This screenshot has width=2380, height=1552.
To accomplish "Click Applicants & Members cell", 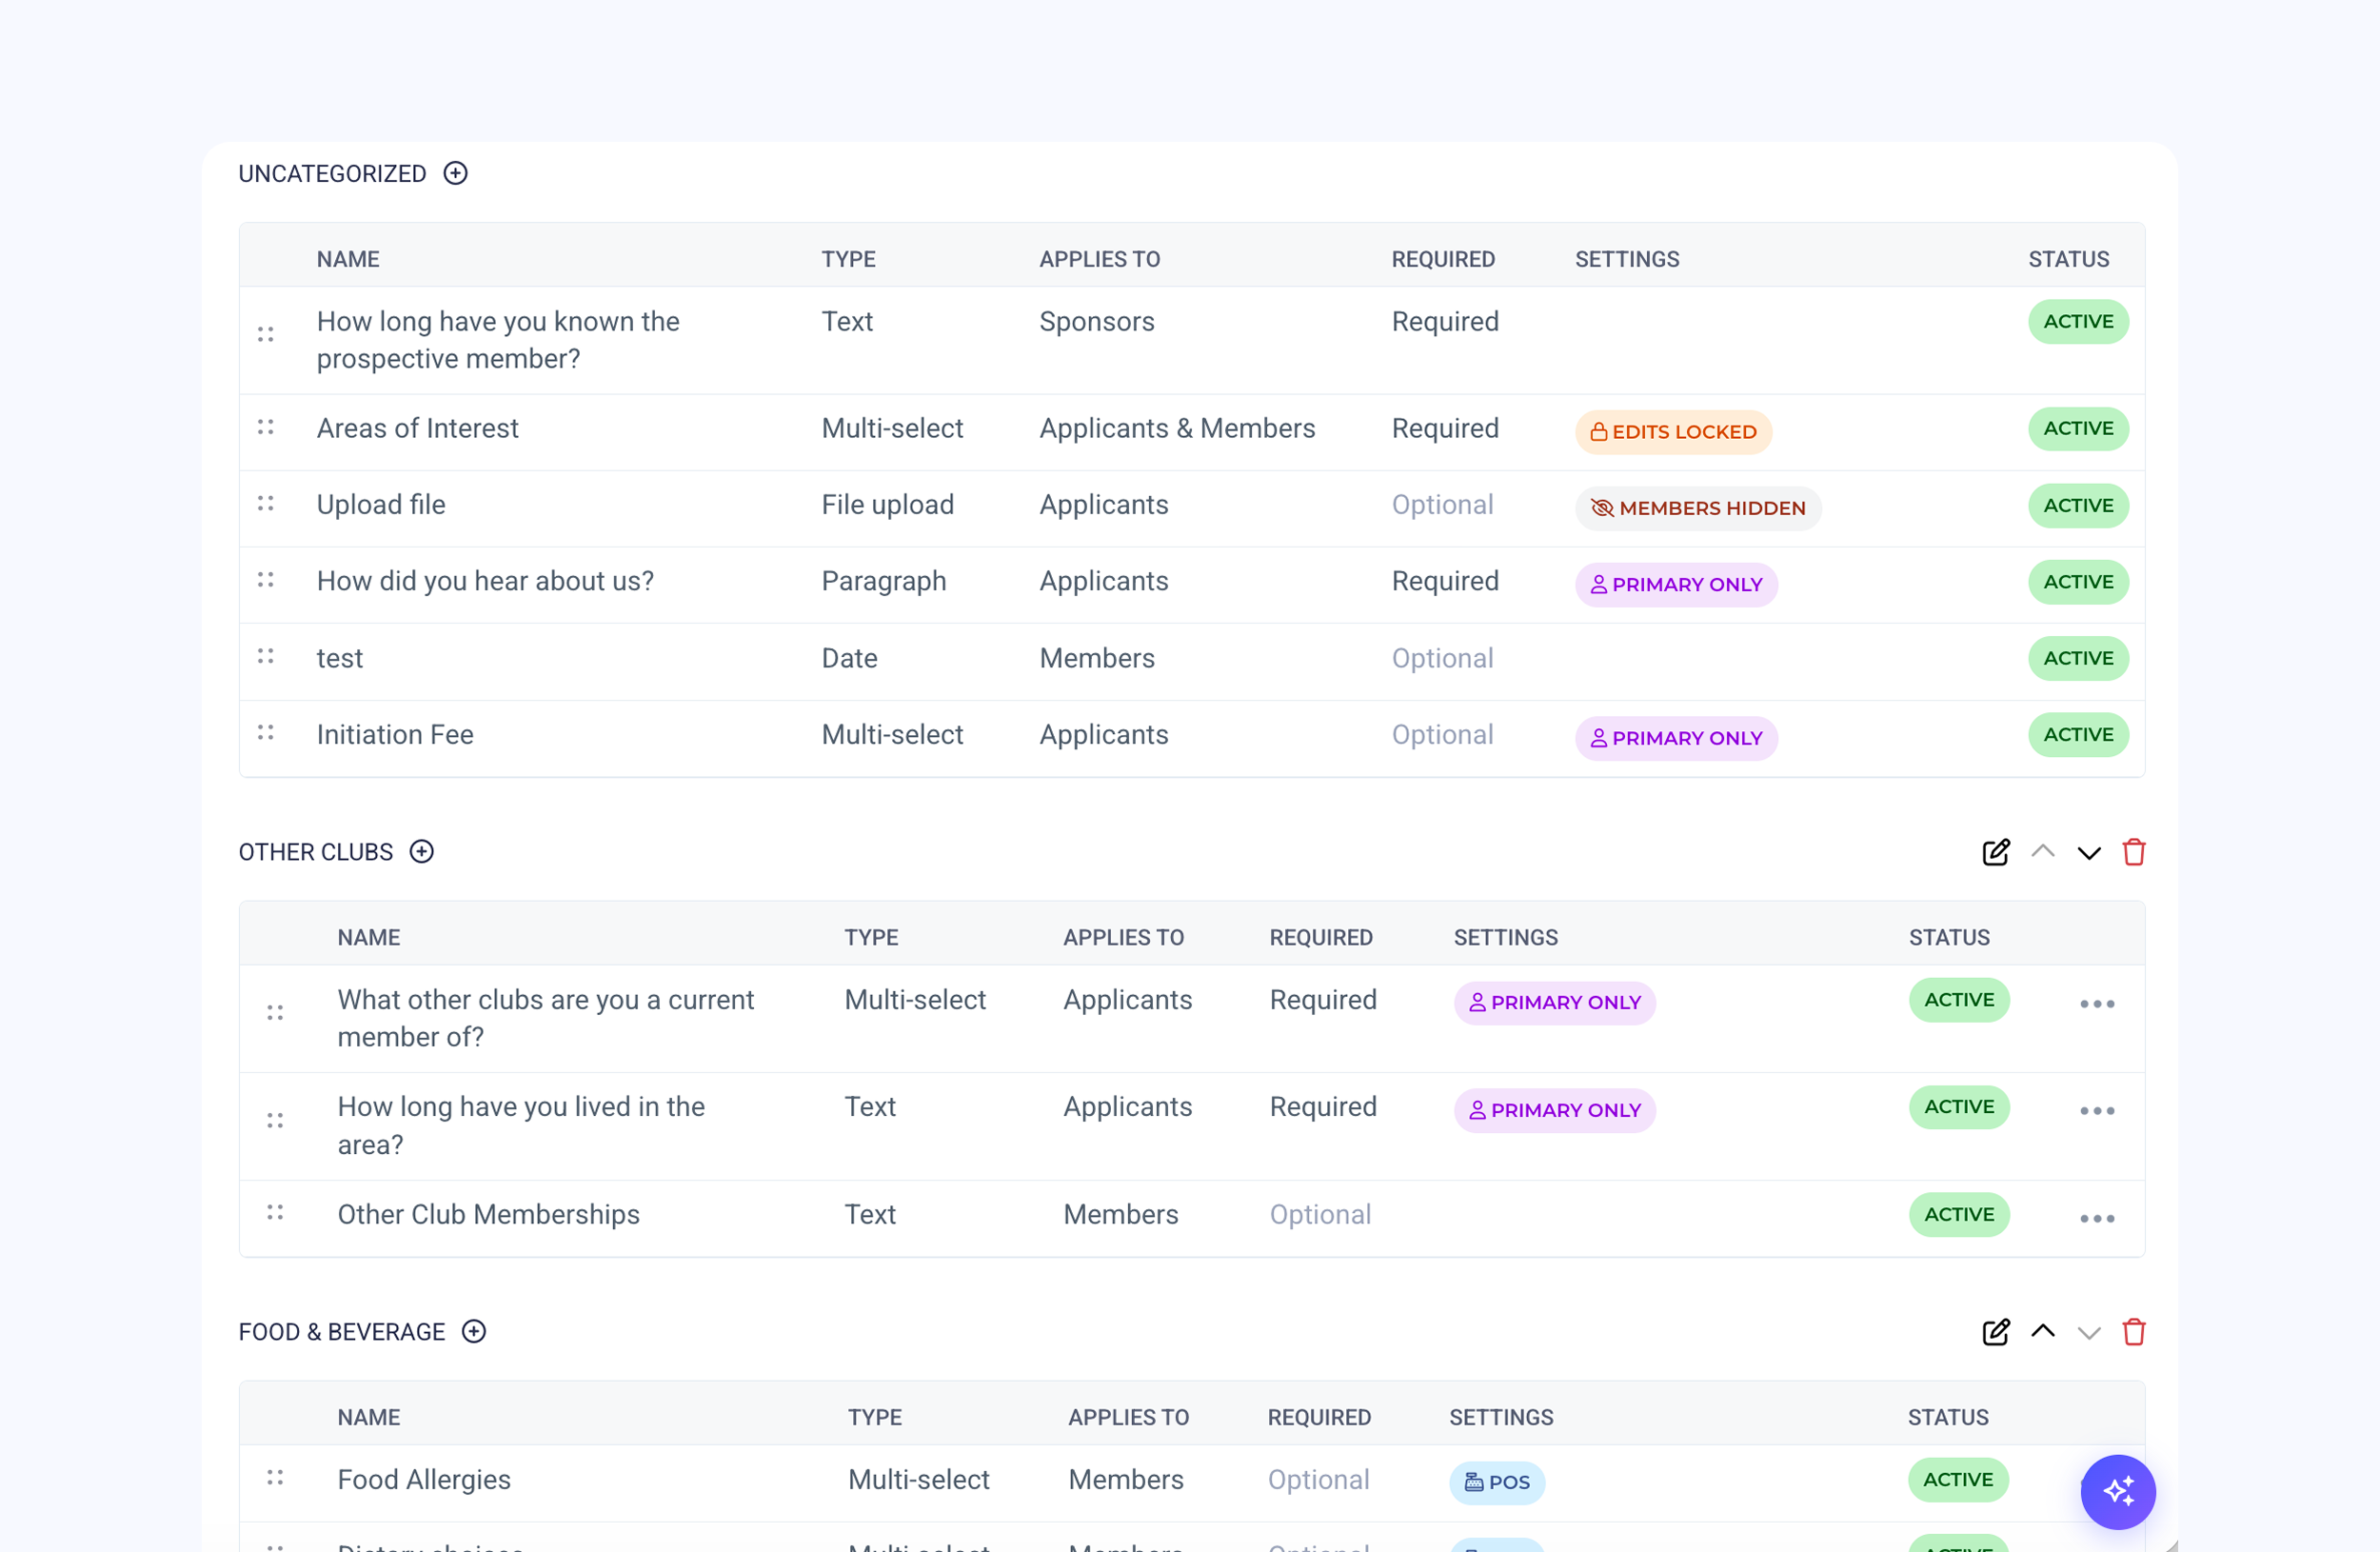I will click(1177, 428).
